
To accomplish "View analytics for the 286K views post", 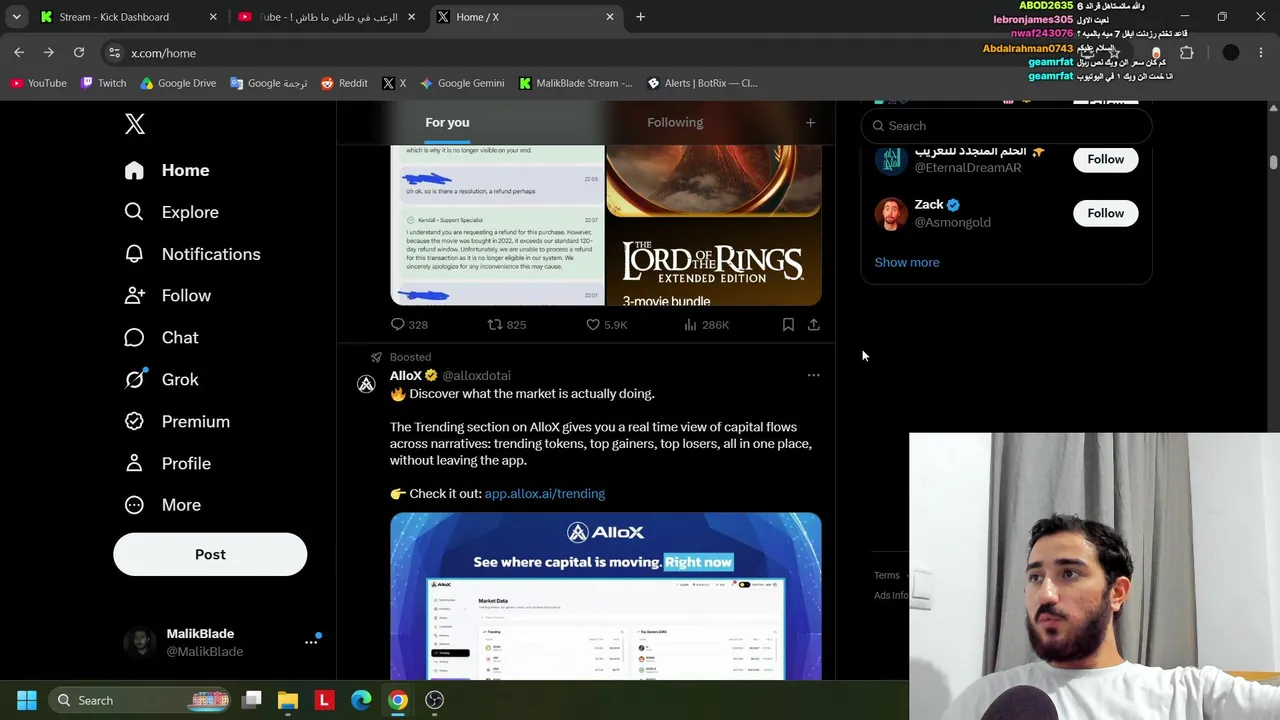I will click(x=706, y=325).
